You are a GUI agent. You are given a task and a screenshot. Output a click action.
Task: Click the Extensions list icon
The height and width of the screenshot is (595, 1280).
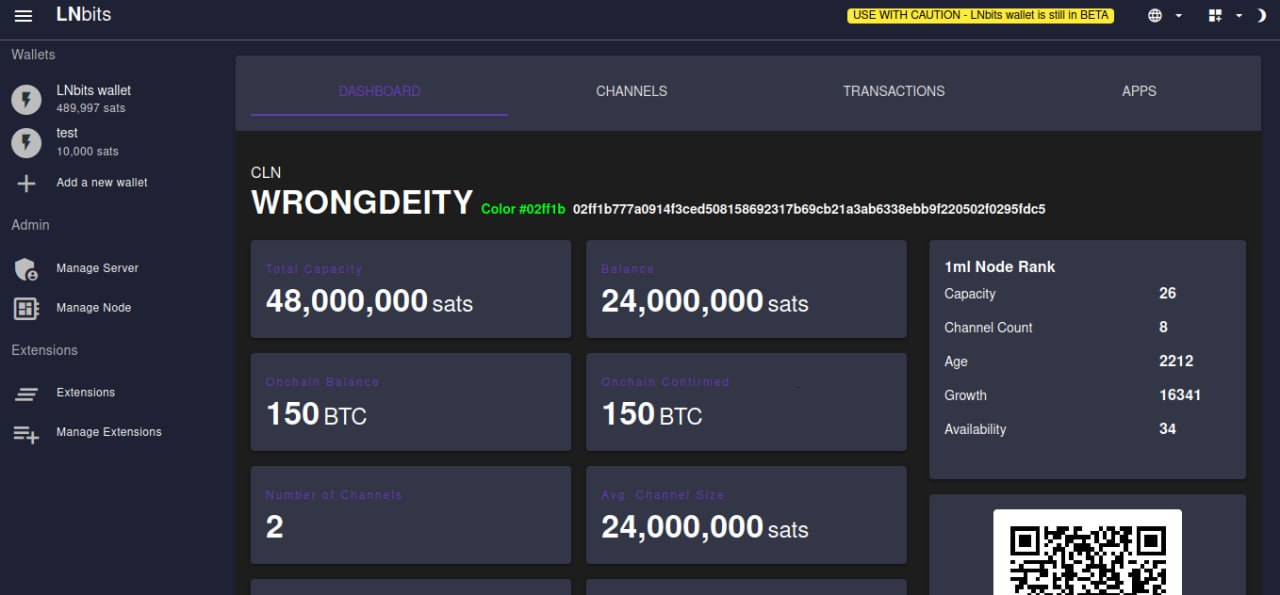26,393
